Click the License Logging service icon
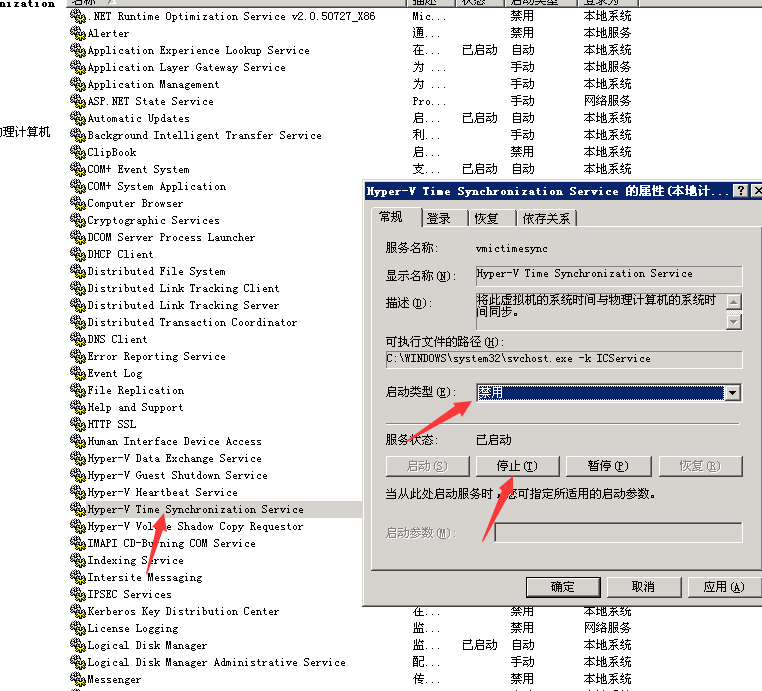762x691 pixels. point(78,628)
